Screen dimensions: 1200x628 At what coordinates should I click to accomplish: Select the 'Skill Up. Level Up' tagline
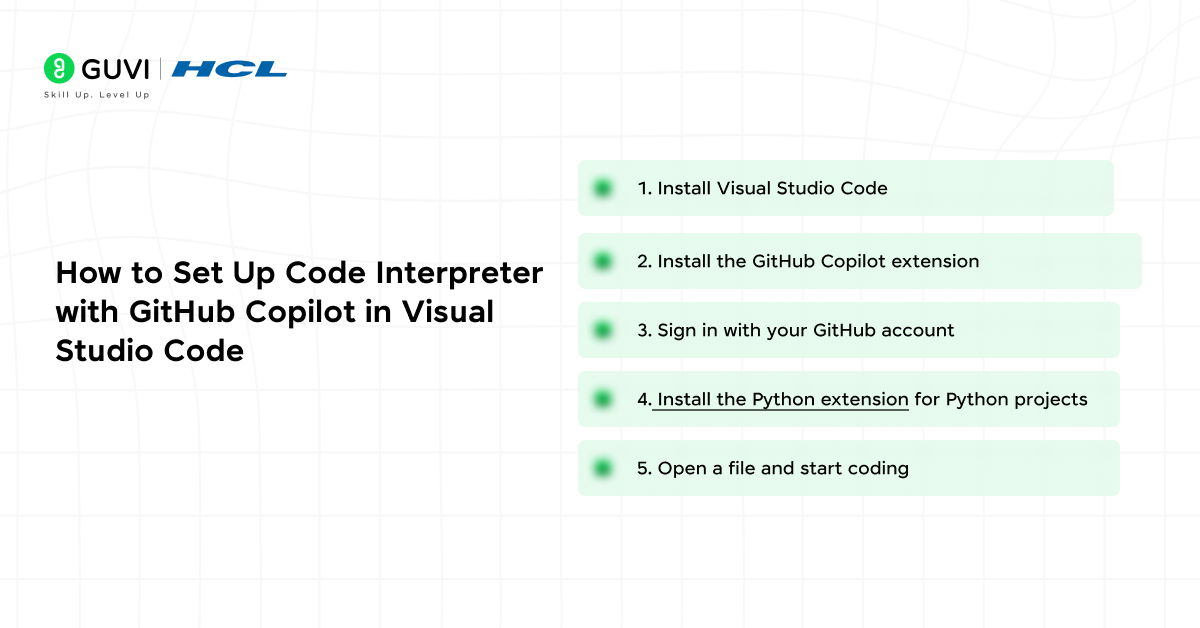96,95
